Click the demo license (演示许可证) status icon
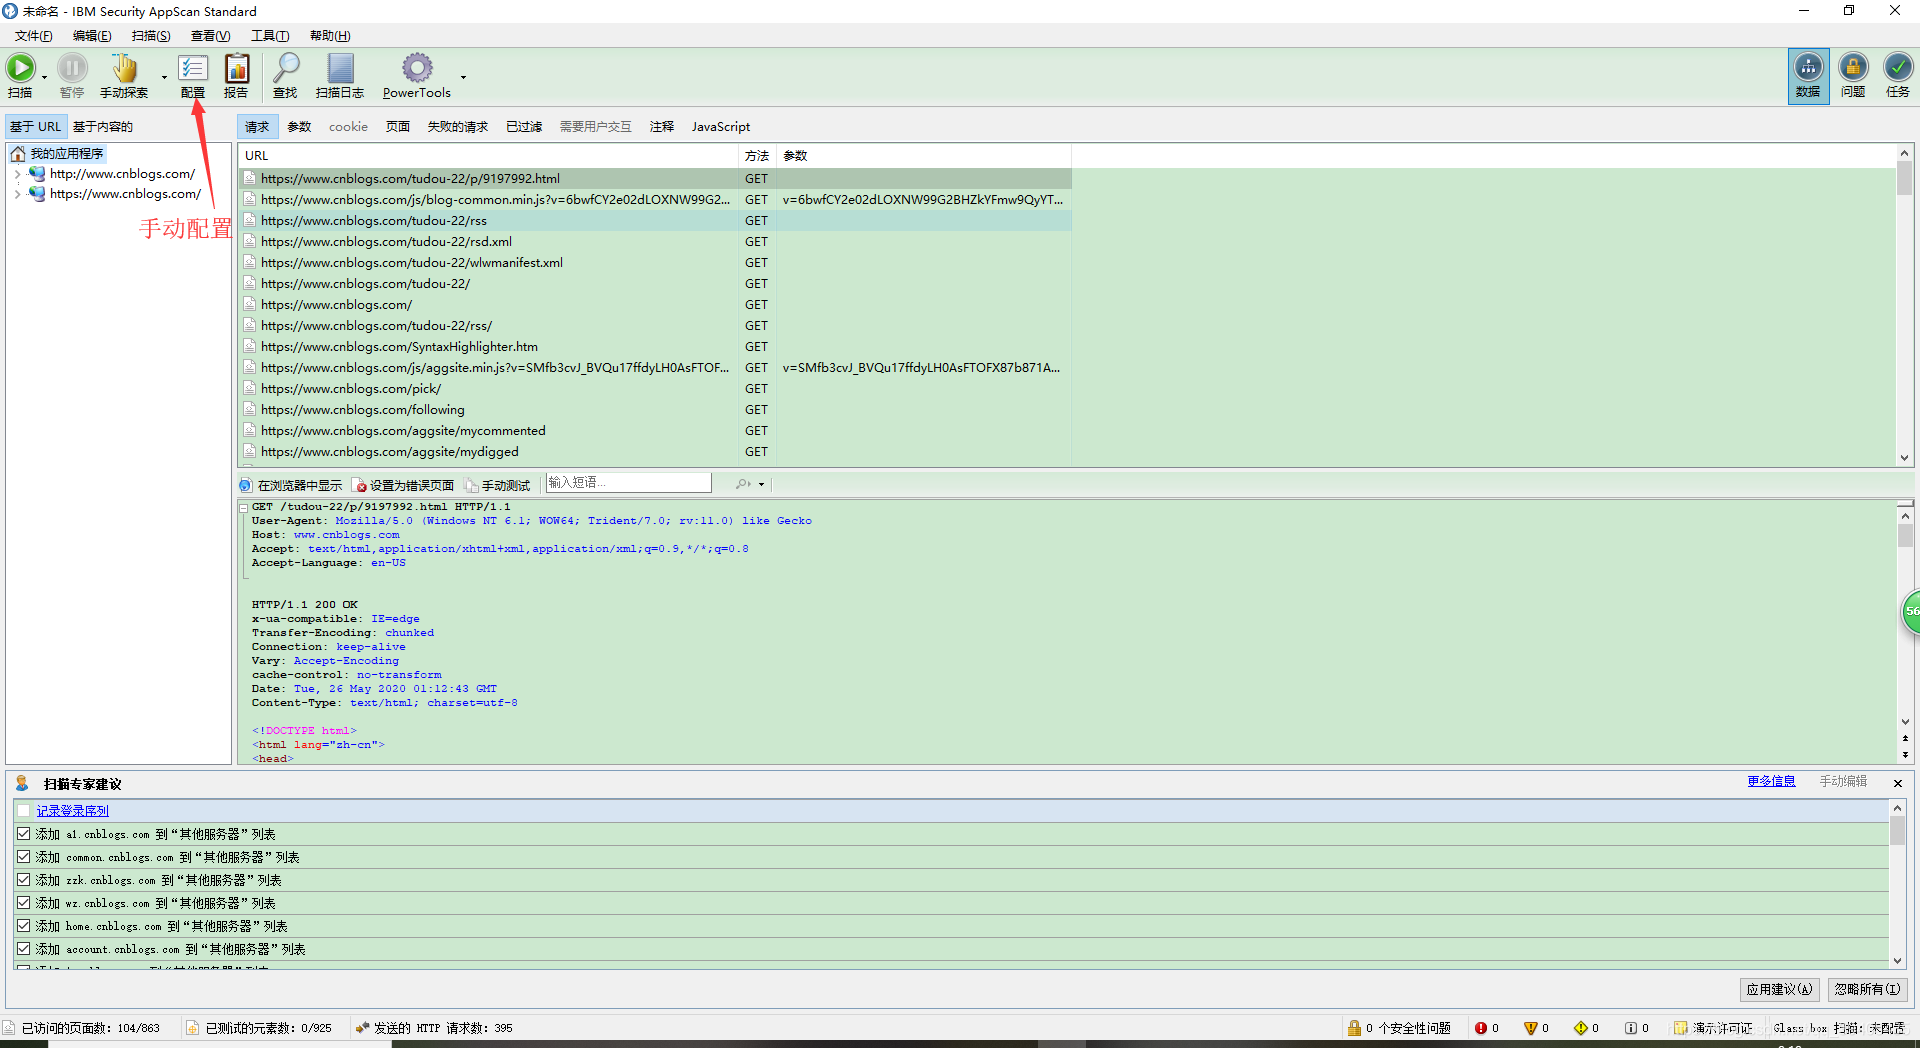1920x1048 pixels. [1681, 1028]
